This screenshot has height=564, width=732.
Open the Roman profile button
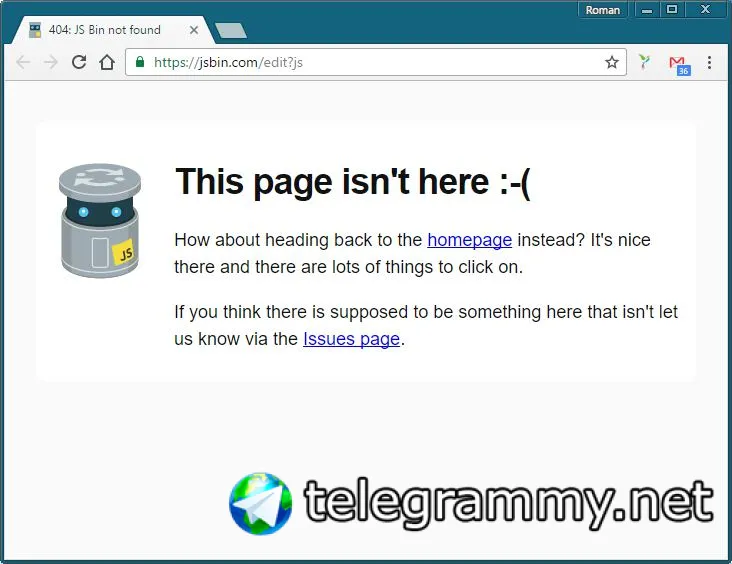[x=602, y=10]
